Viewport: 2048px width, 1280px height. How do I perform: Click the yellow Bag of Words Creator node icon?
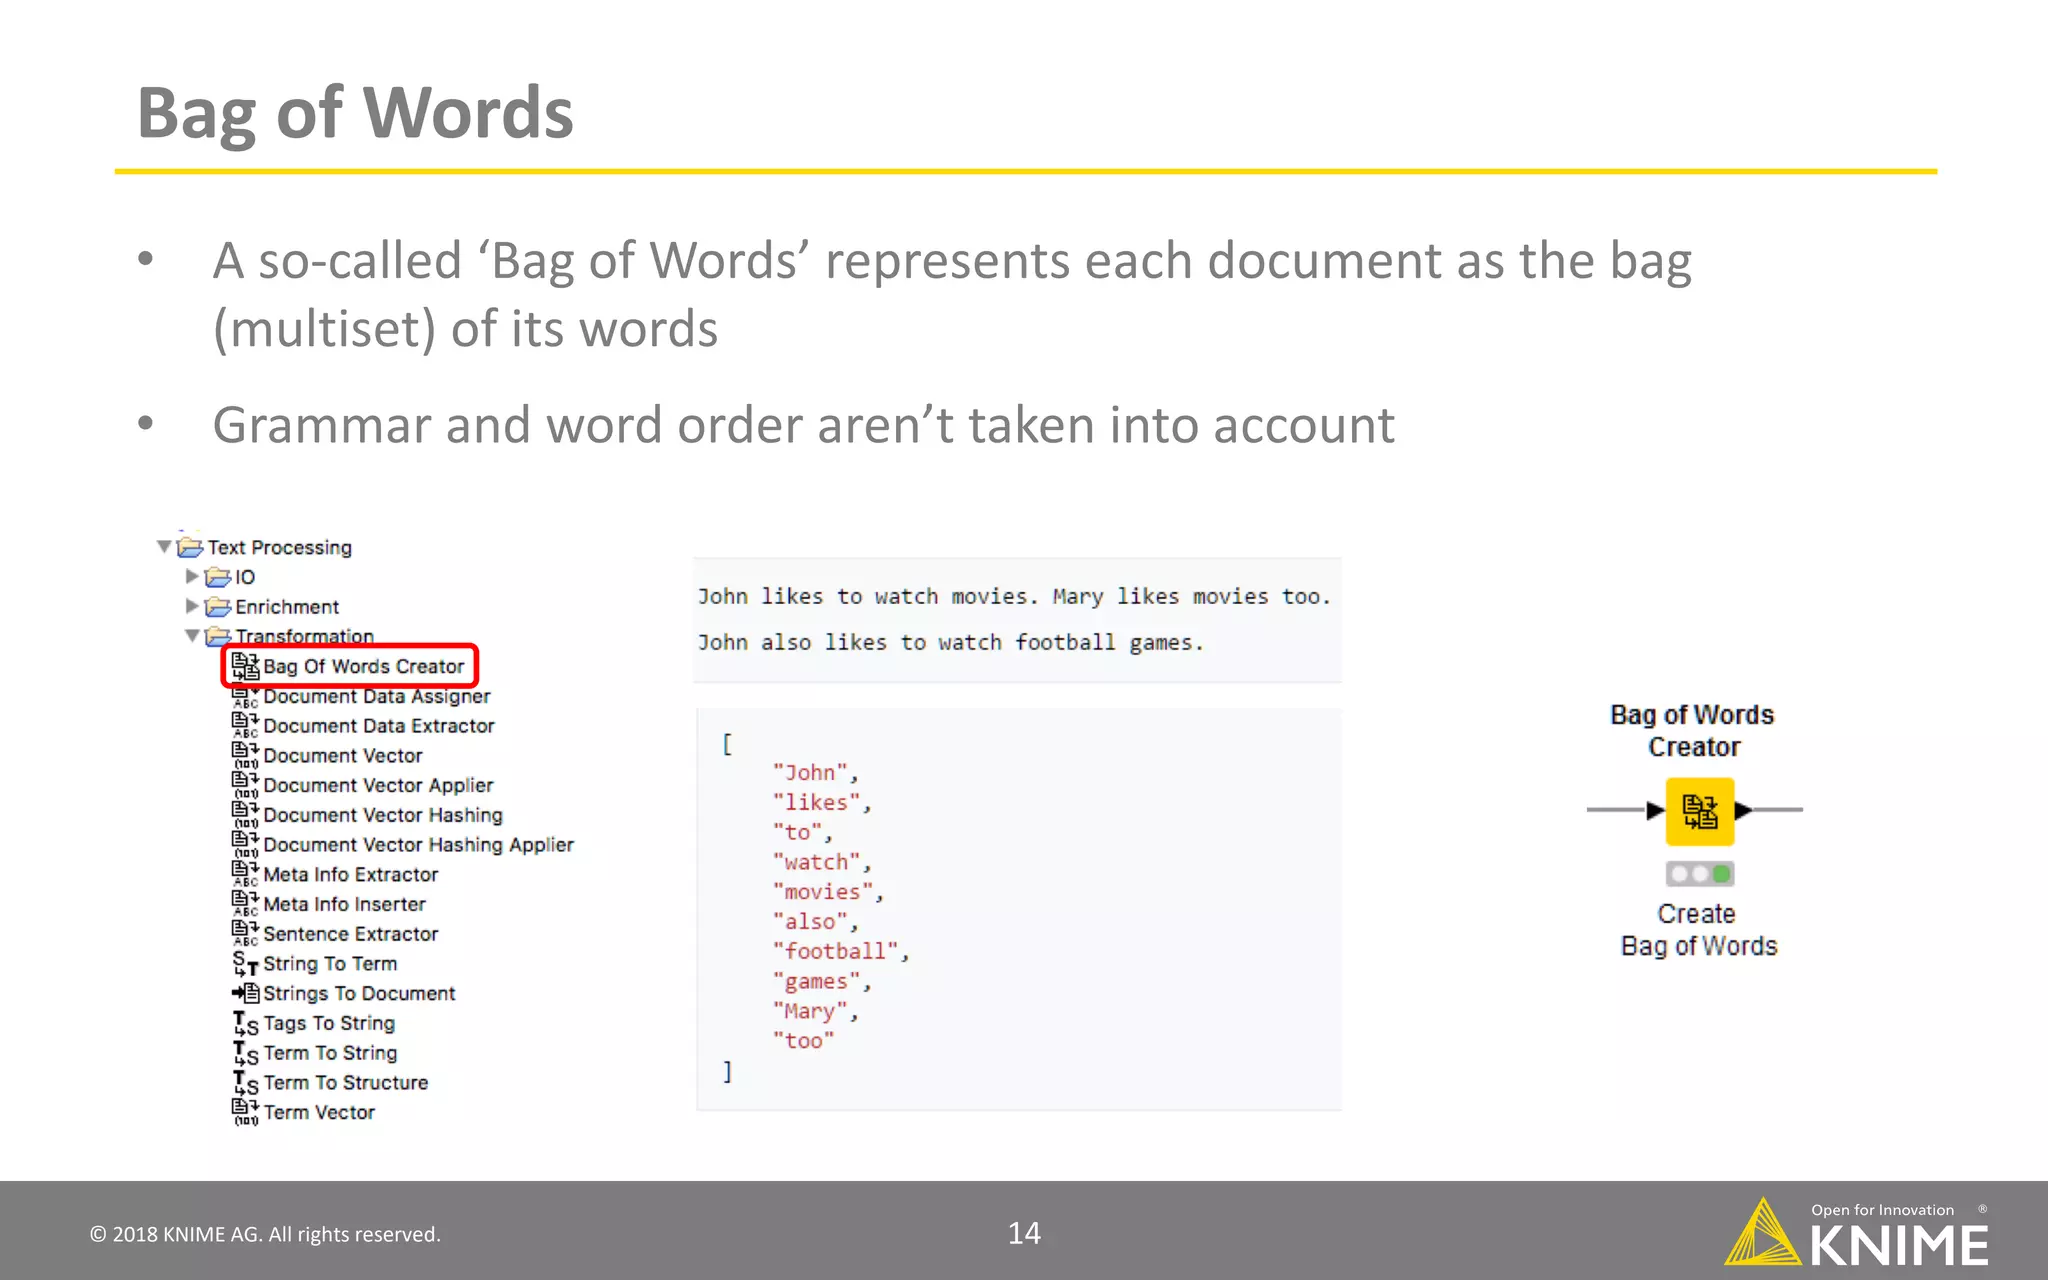(1699, 811)
